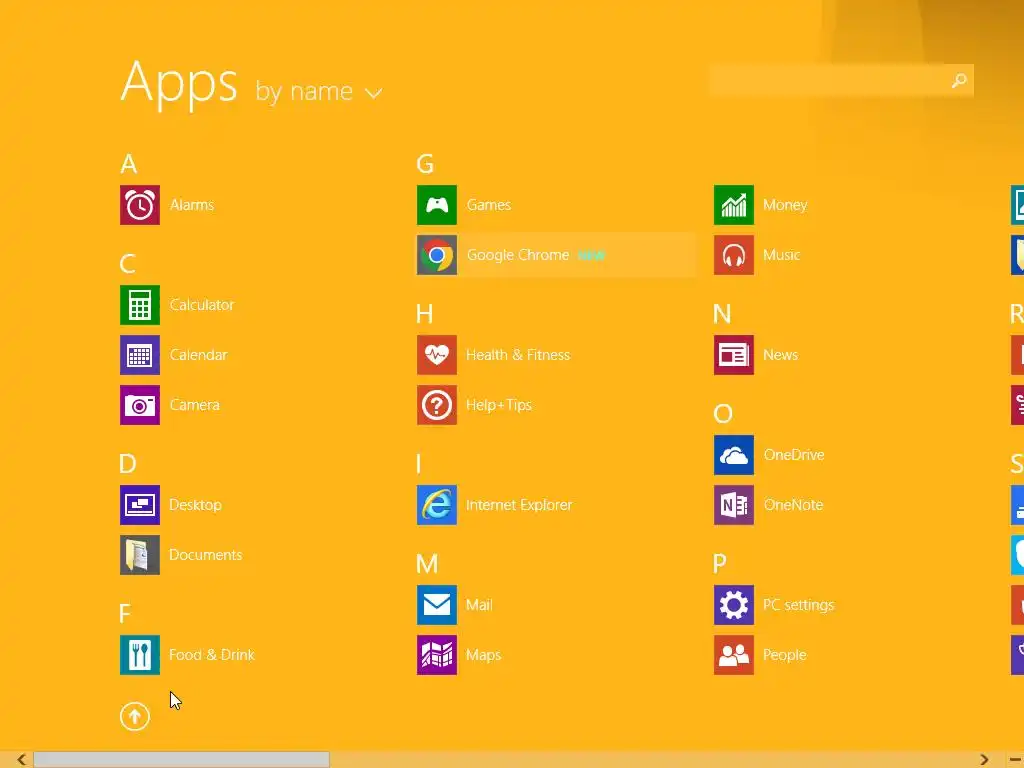Click the 'Help+Tips' label
This screenshot has width=1024, height=768.
[499, 405]
